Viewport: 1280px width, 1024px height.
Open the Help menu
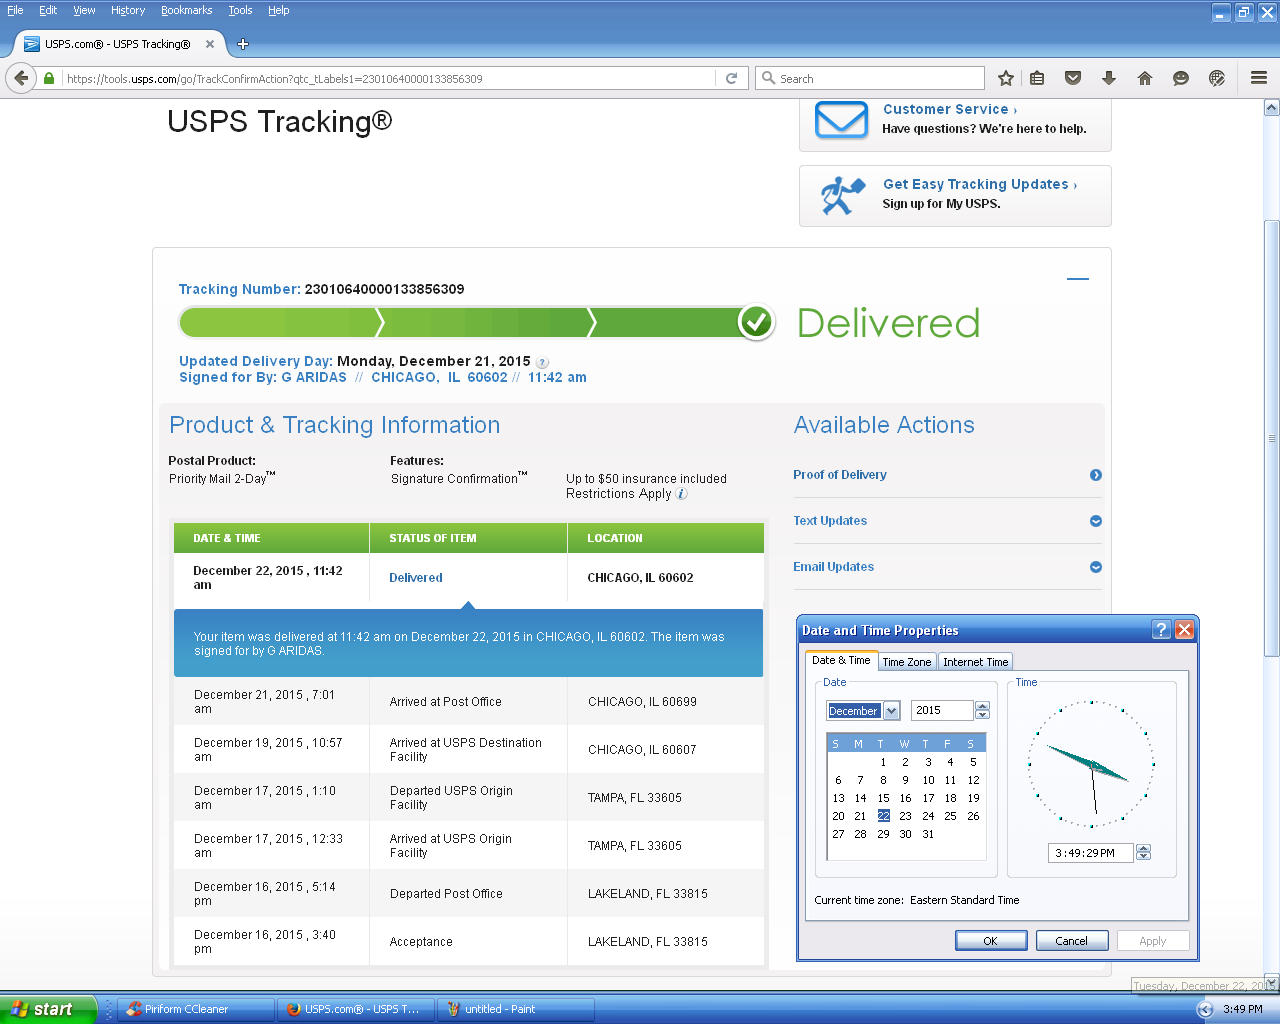point(278,10)
